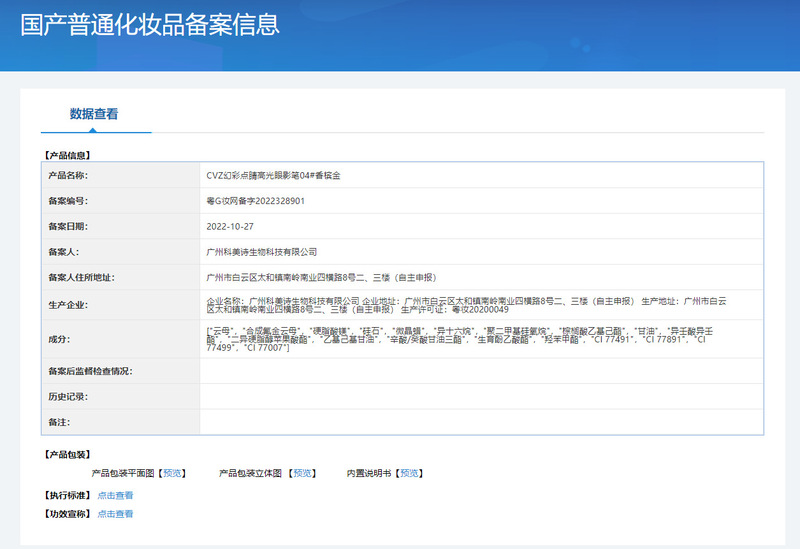Open 预览 link for 产品包装平面图

[x=173, y=473]
